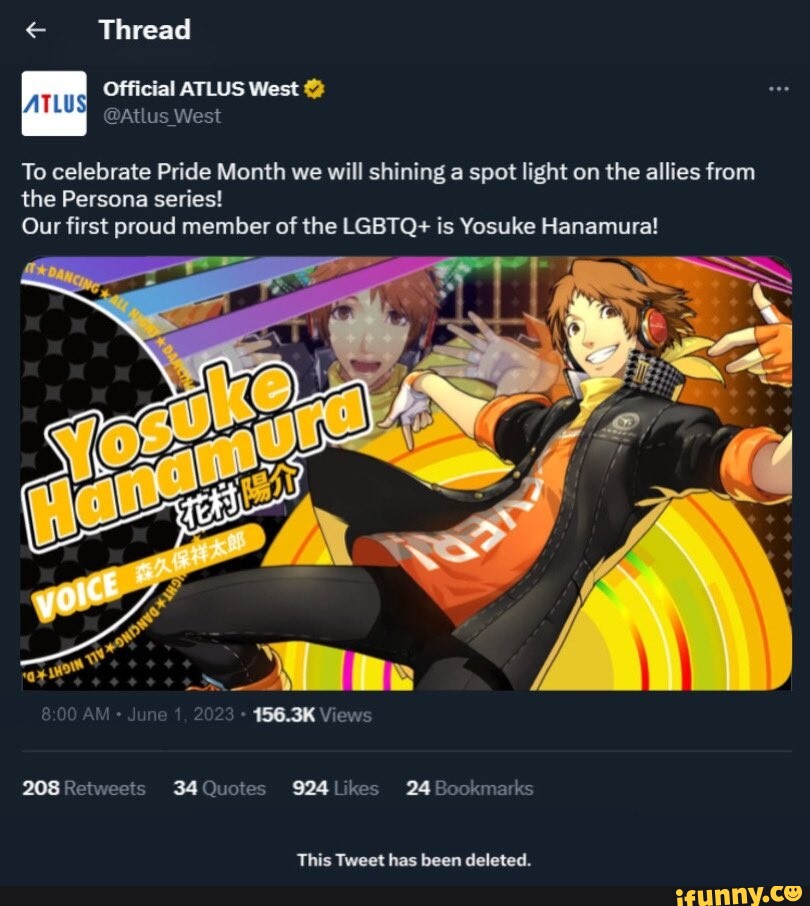Open the Yosuke Hanamura image
The image size is (810, 906).
click(x=406, y=473)
